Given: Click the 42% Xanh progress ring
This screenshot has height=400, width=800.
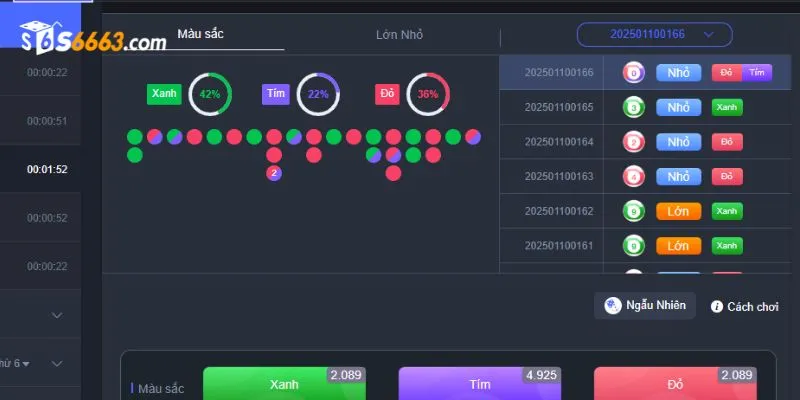Looking at the screenshot, I should [x=210, y=94].
